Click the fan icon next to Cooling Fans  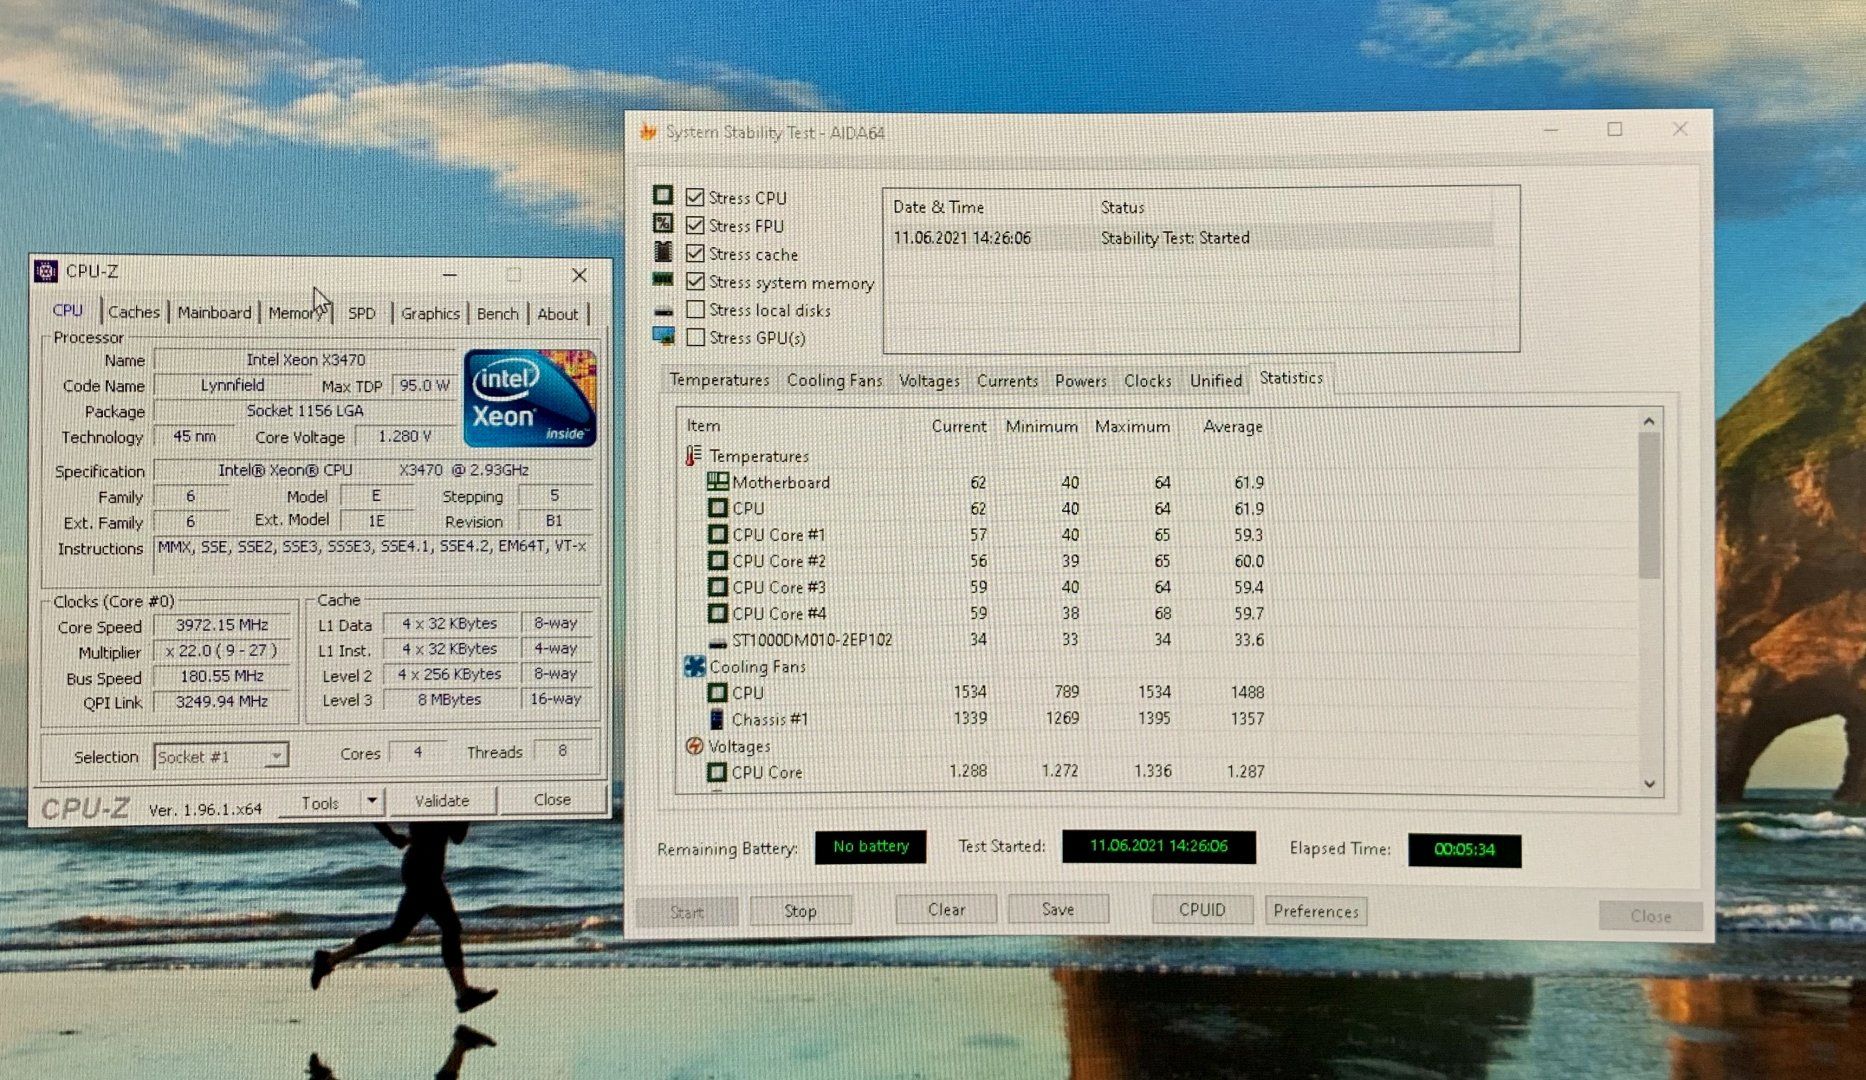[x=694, y=666]
